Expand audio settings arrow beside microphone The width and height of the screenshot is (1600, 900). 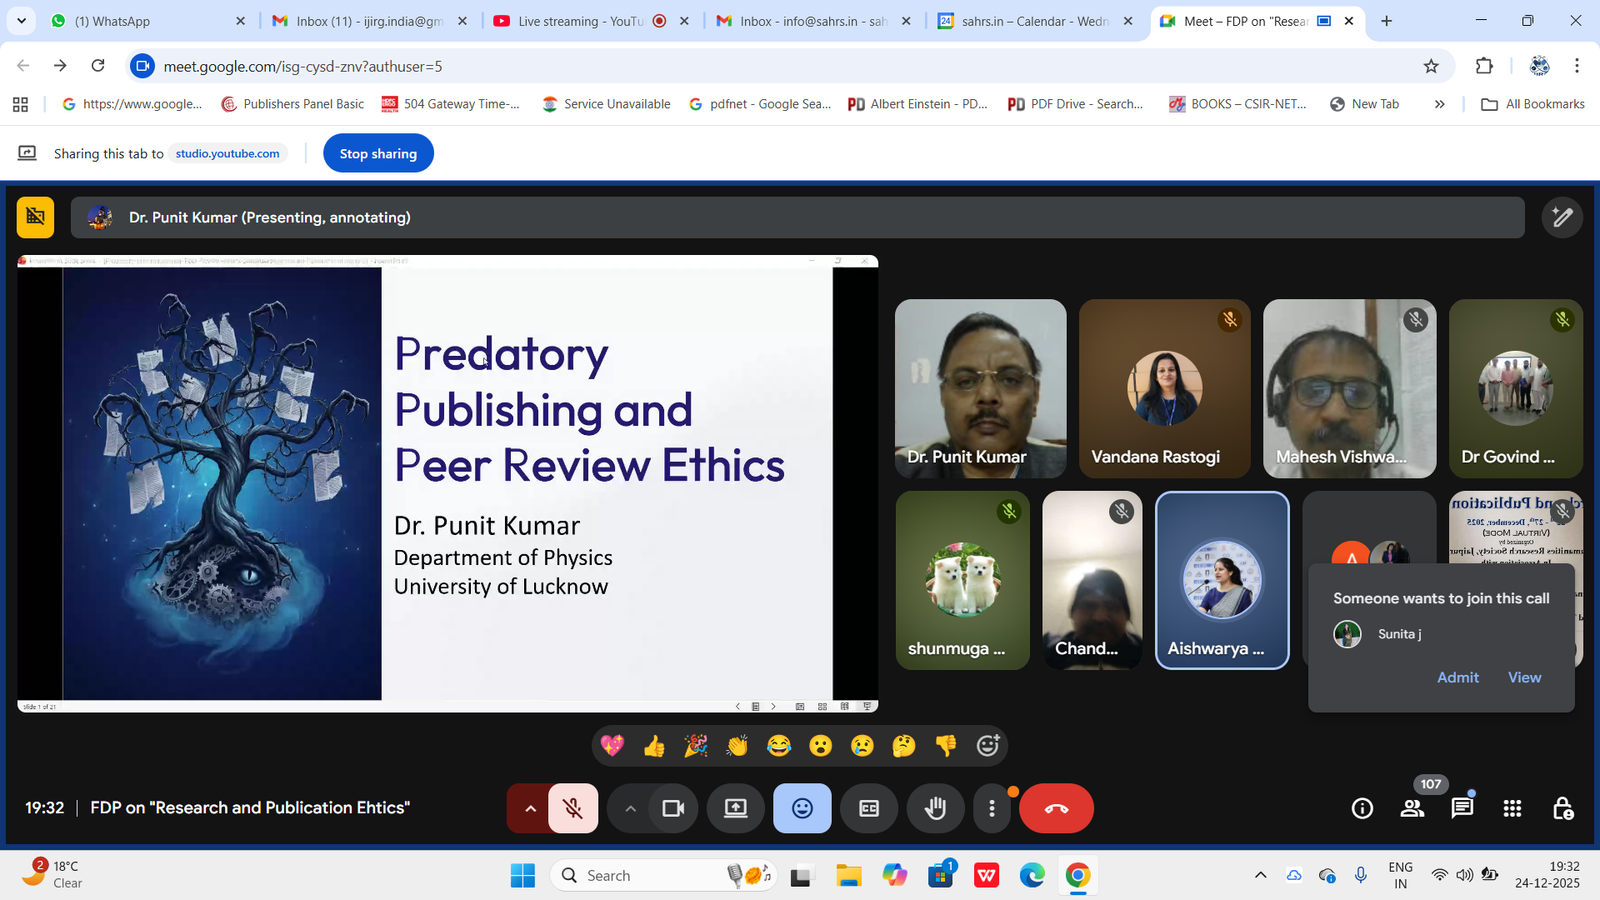click(530, 808)
